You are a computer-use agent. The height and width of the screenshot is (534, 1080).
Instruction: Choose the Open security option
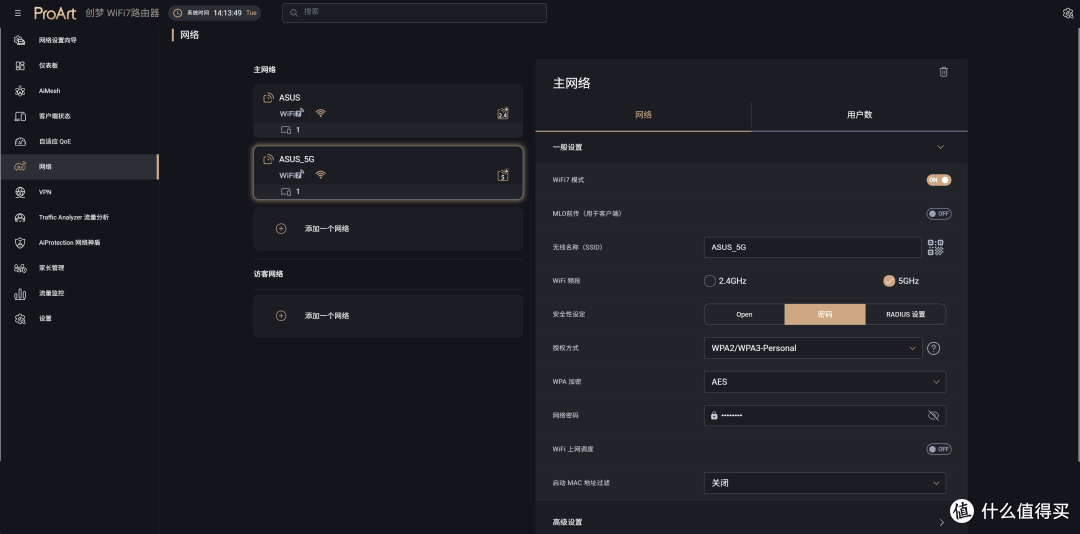[744, 314]
